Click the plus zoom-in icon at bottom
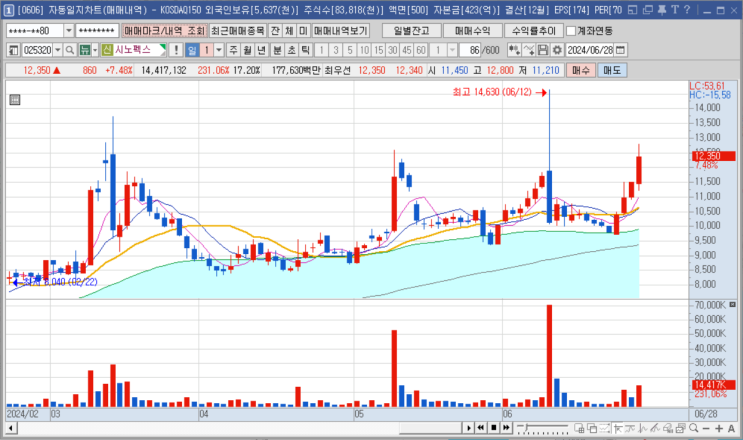This screenshot has width=743, height=440. tap(719, 428)
